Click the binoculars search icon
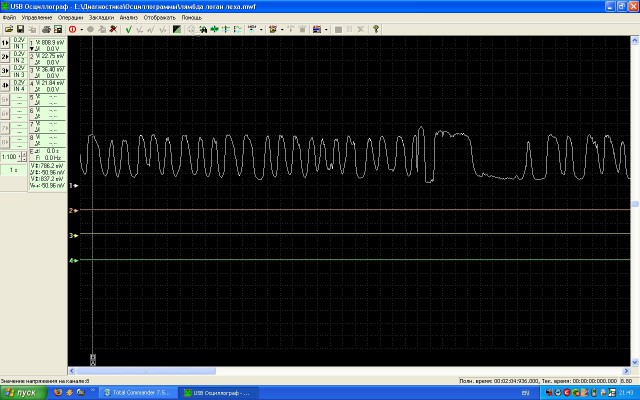 point(203,29)
